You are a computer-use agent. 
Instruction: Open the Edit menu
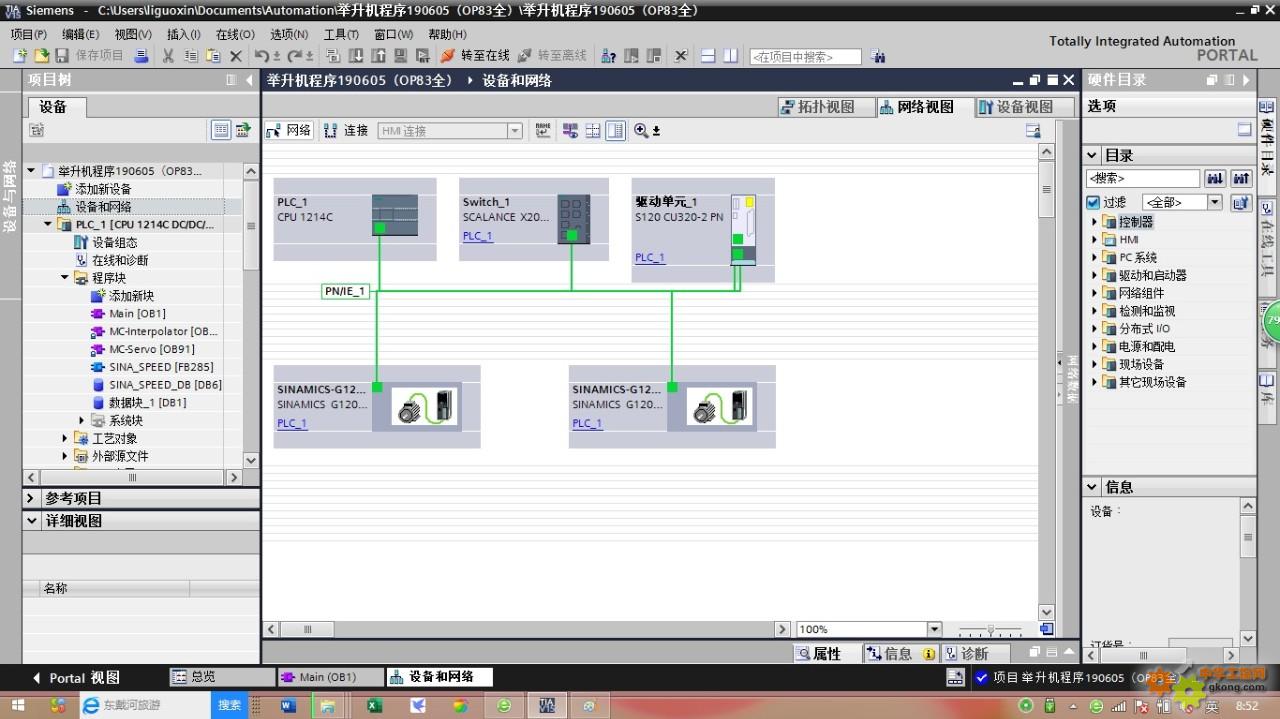click(80, 34)
